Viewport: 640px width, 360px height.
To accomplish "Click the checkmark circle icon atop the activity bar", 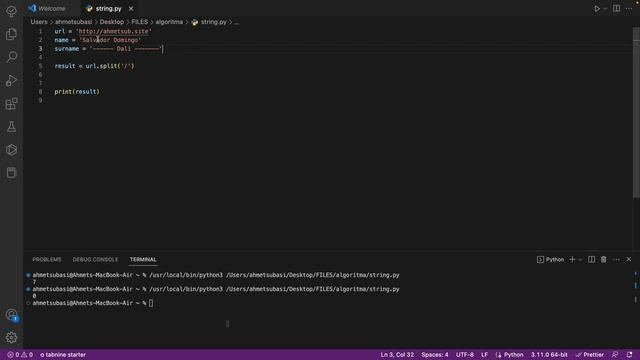I will point(11,11).
